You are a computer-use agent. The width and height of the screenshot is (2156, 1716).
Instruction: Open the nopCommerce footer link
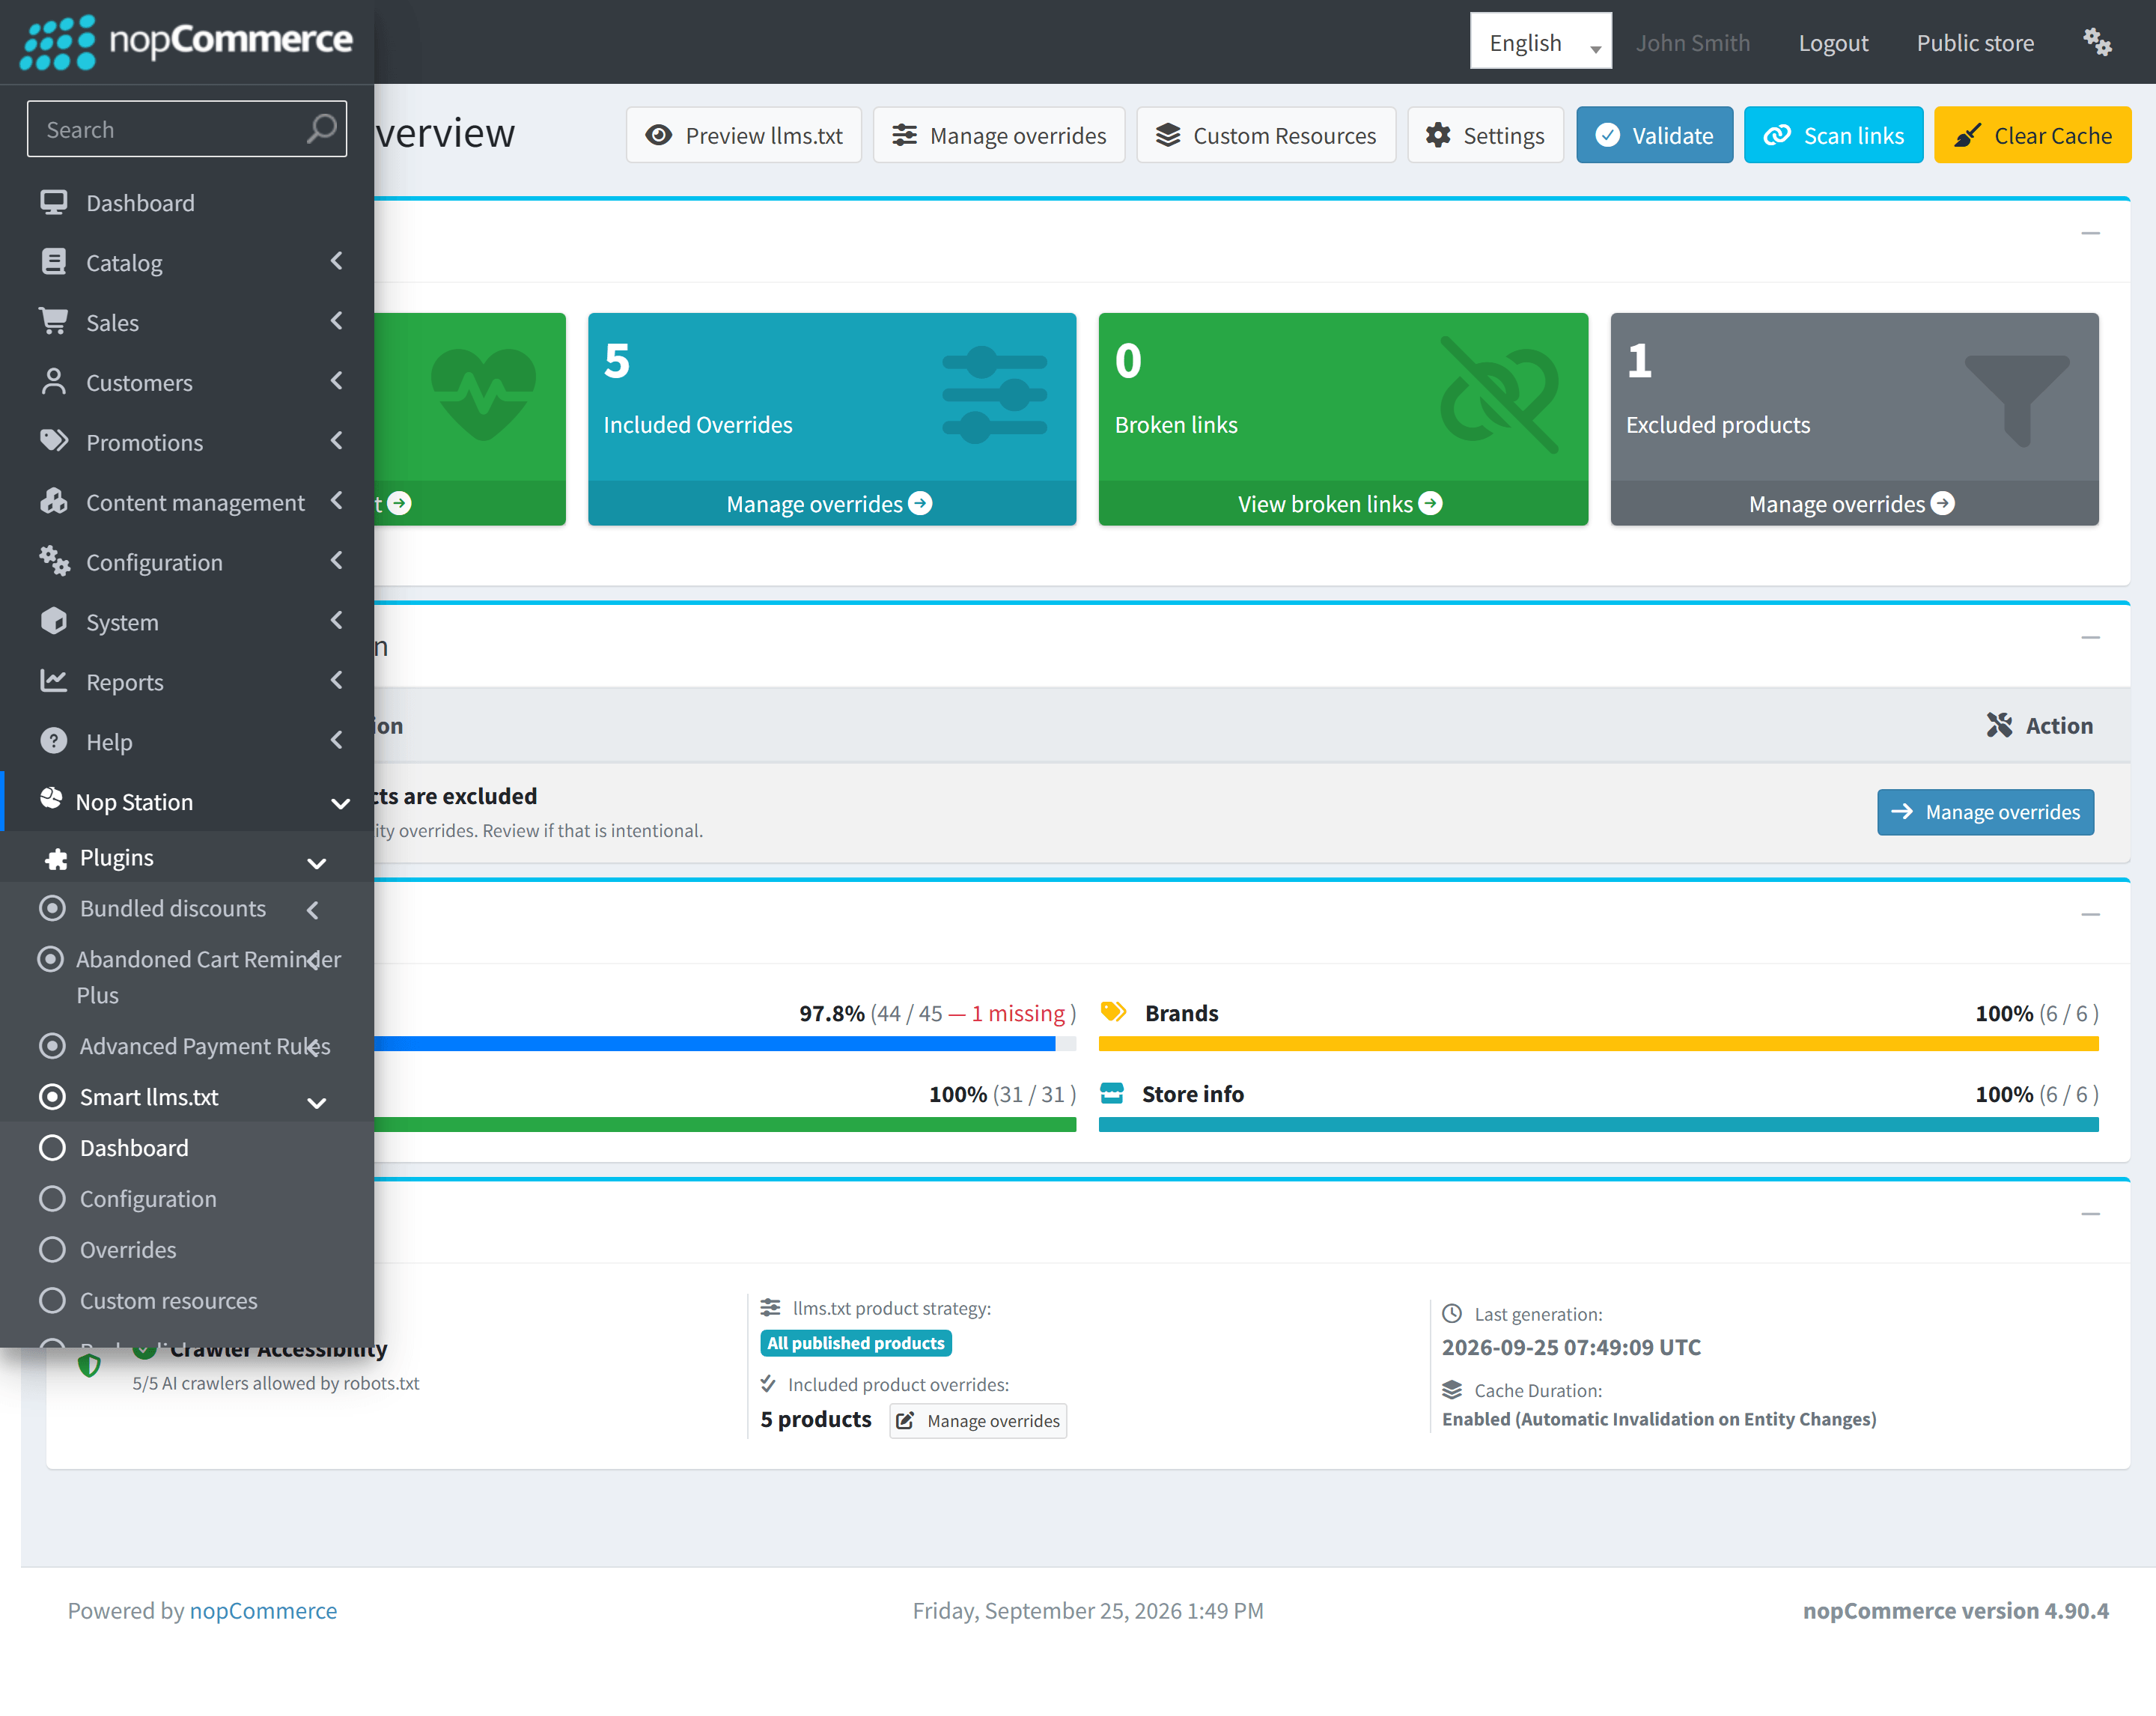point(263,1611)
